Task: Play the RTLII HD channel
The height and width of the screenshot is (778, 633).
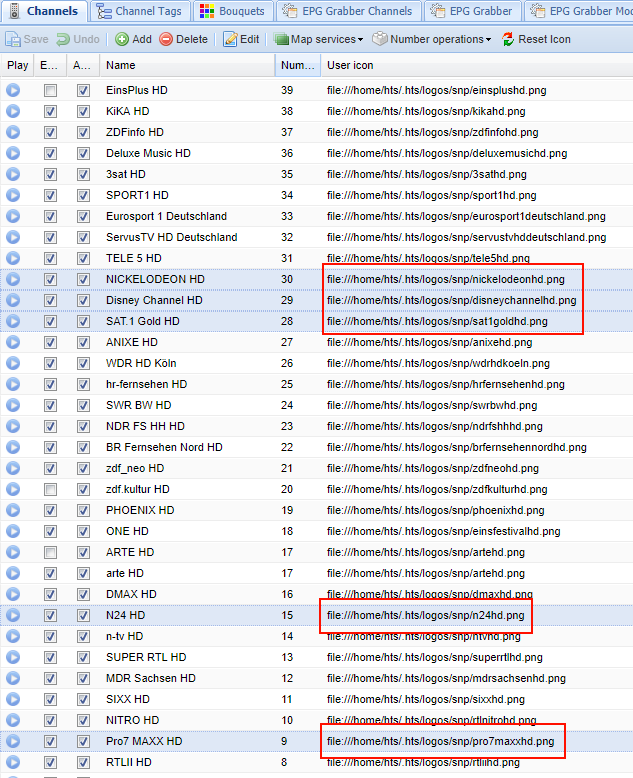Action: pyautogui.click(x=13, y=762)
